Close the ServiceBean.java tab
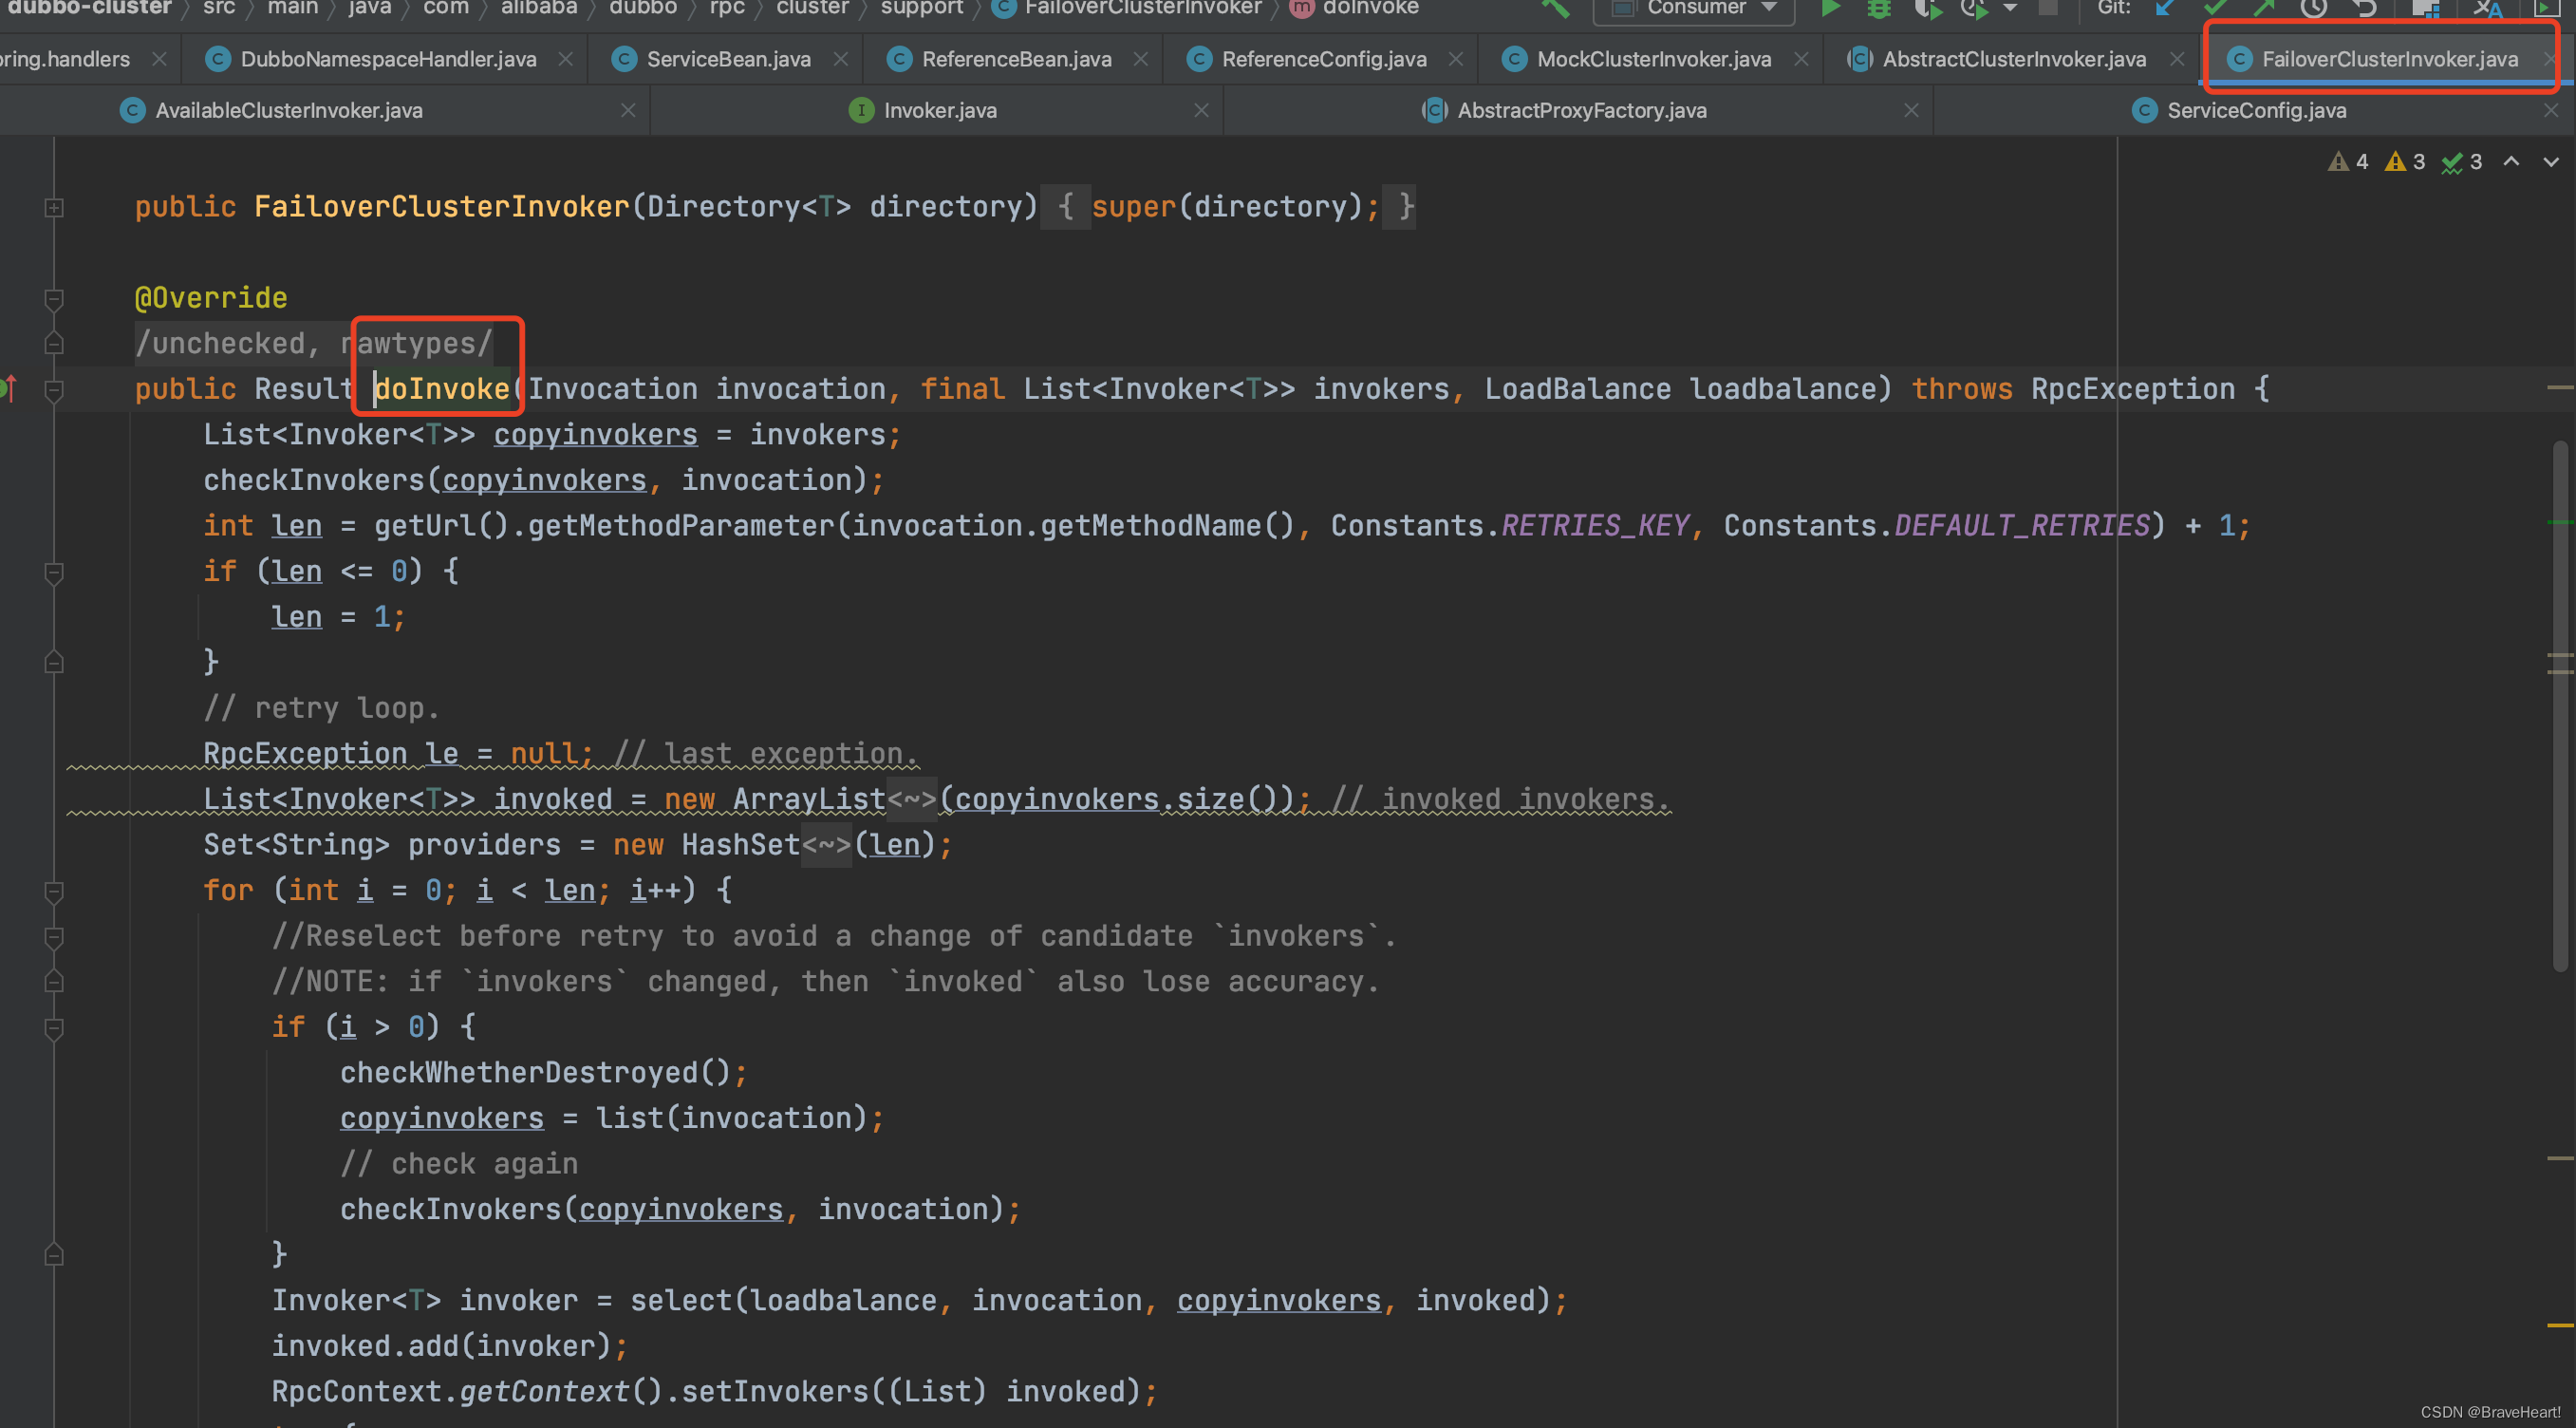2576x1428 pixels. [x=841, y=59]
